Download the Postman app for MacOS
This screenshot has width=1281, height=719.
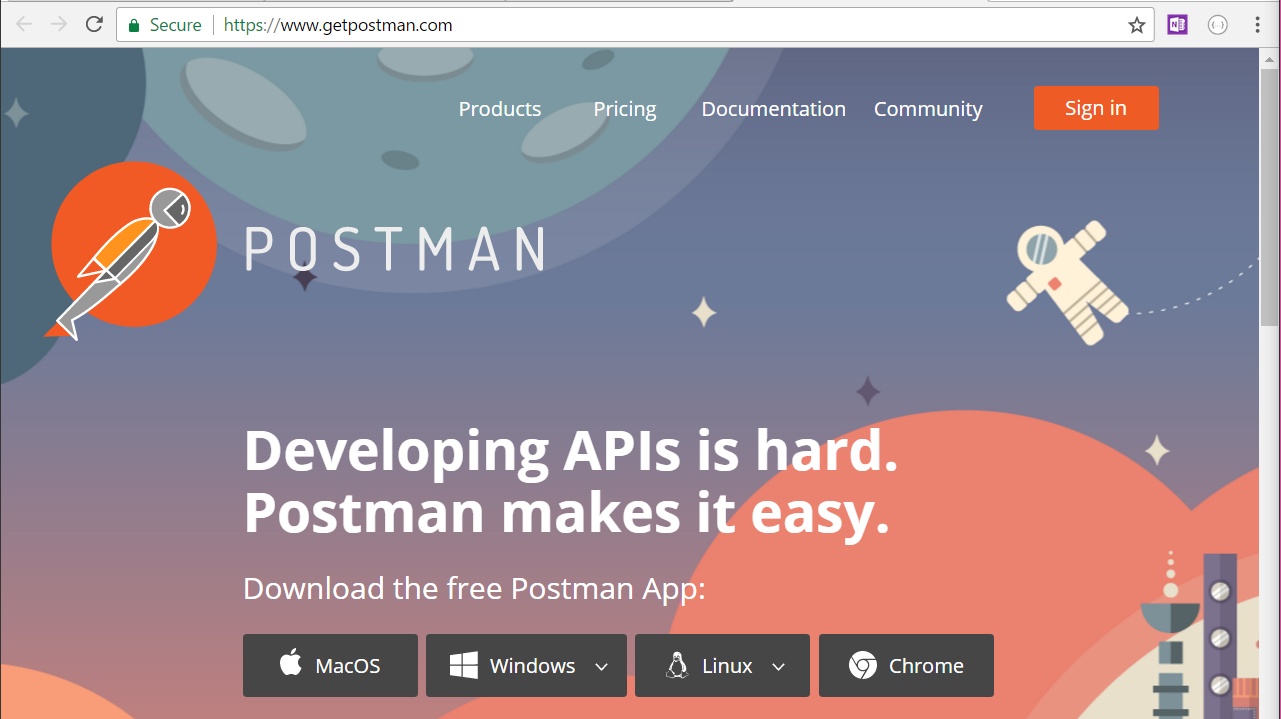pos(330,666)
